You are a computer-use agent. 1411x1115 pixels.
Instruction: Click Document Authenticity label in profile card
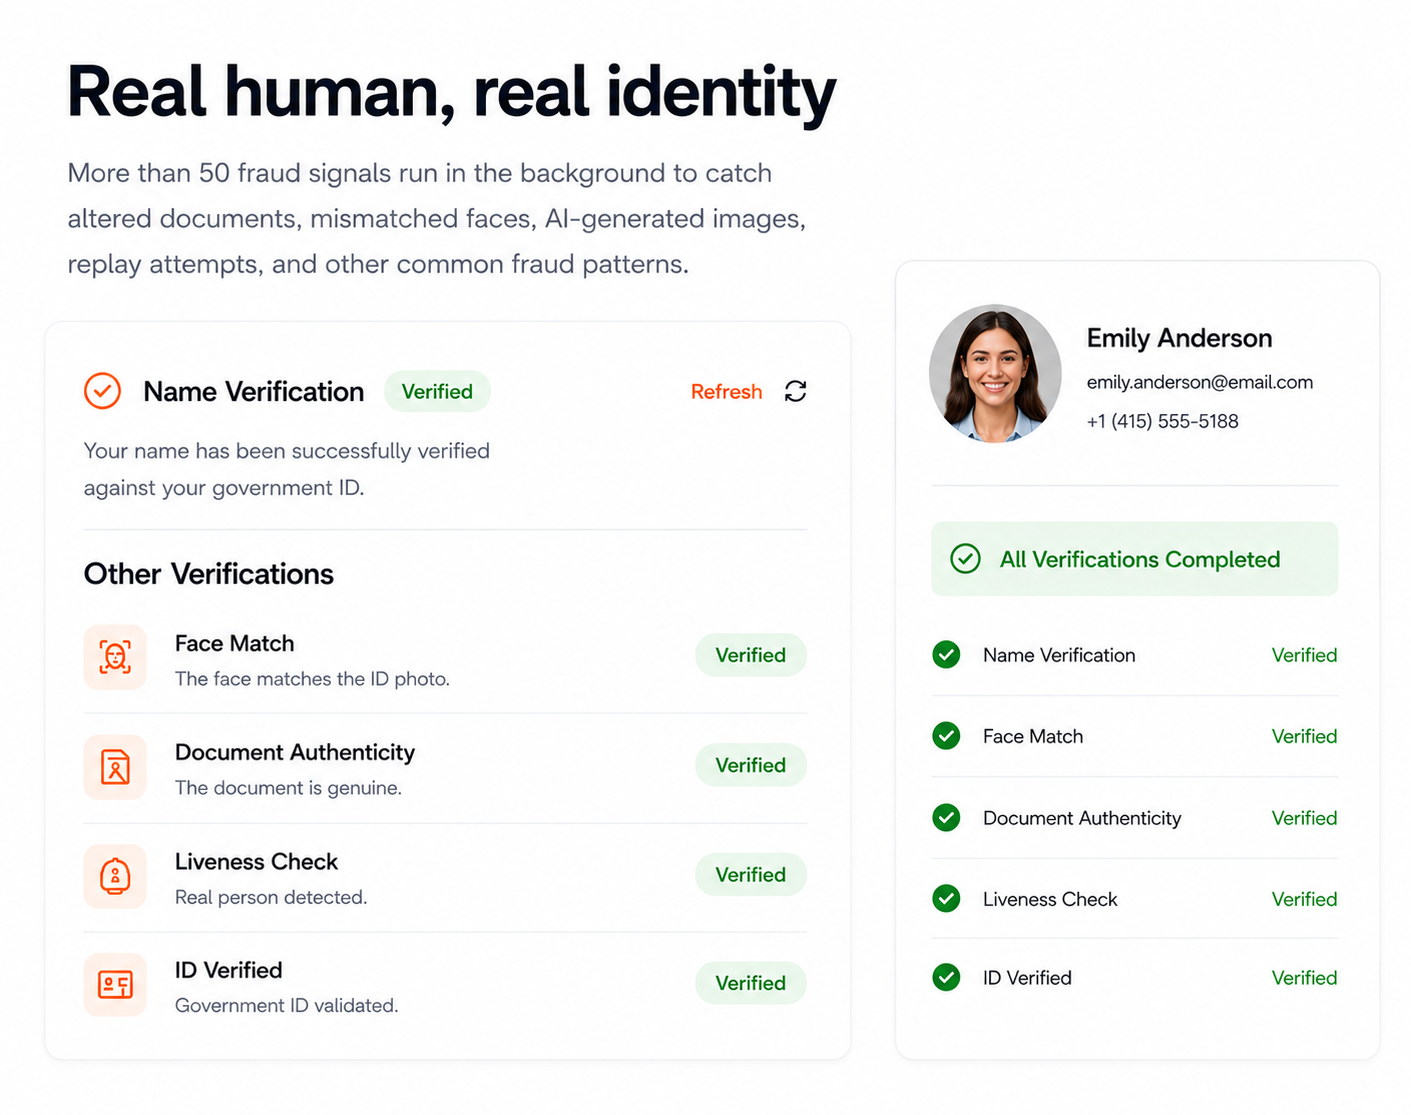pos(1082,818)
